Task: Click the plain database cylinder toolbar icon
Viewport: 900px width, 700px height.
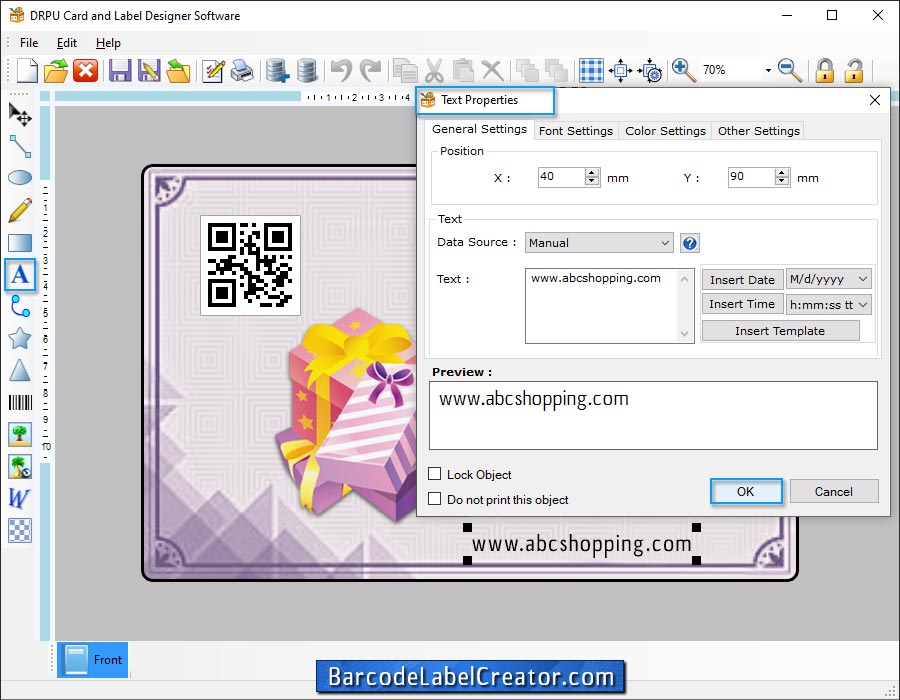Action: click(307, 71)
